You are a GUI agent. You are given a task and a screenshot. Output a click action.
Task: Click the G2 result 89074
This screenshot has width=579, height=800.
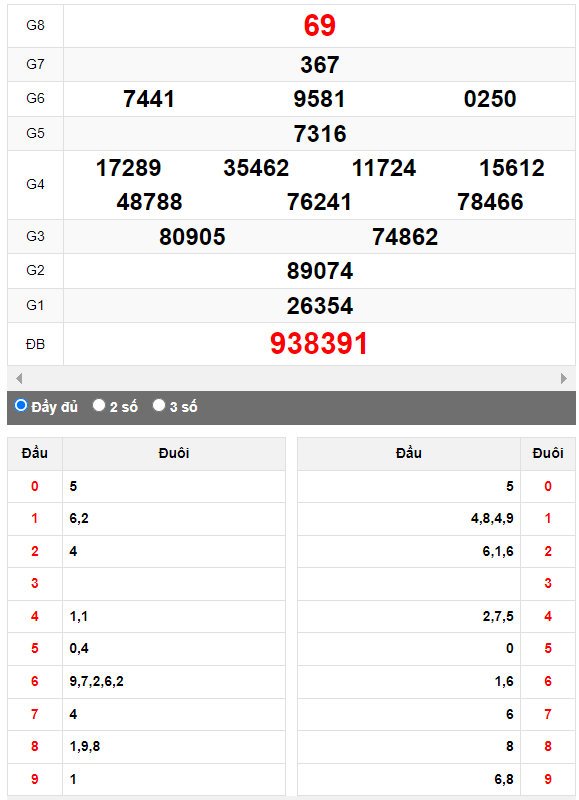(x=319, y=271)
